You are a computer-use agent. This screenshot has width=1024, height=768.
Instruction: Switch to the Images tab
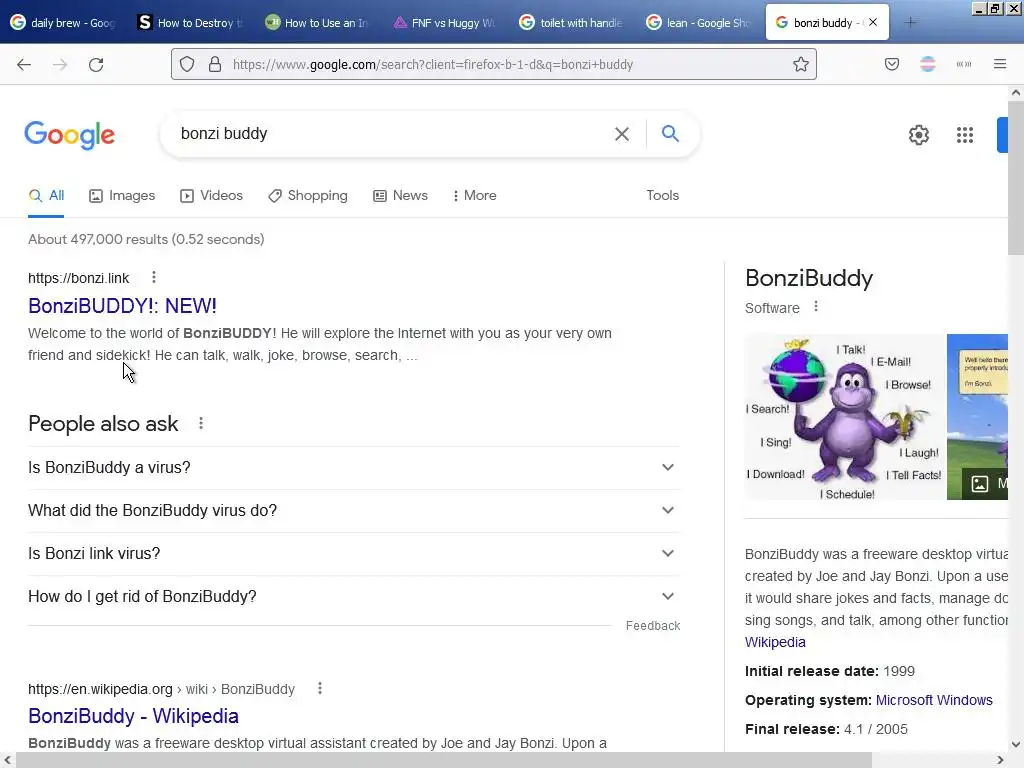[x=122, y=195]
